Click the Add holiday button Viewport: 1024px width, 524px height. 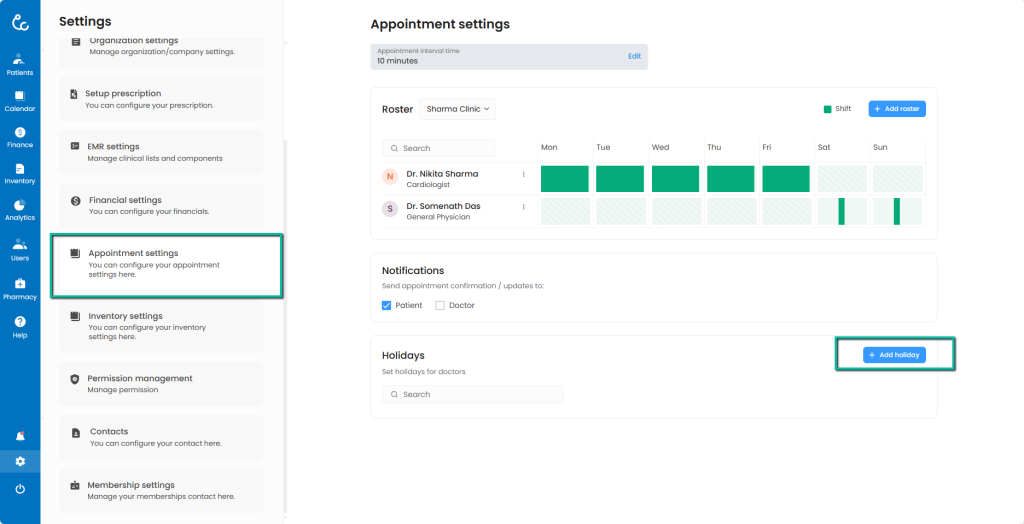(x=894, y=355)
